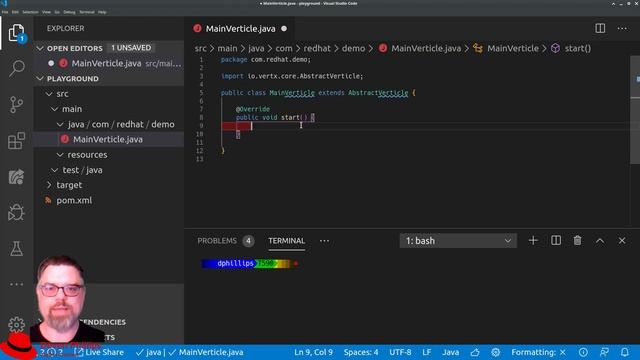Click the Java file icon in editor tab
Screen dimensions: 640x360
[x=198, y=28]
